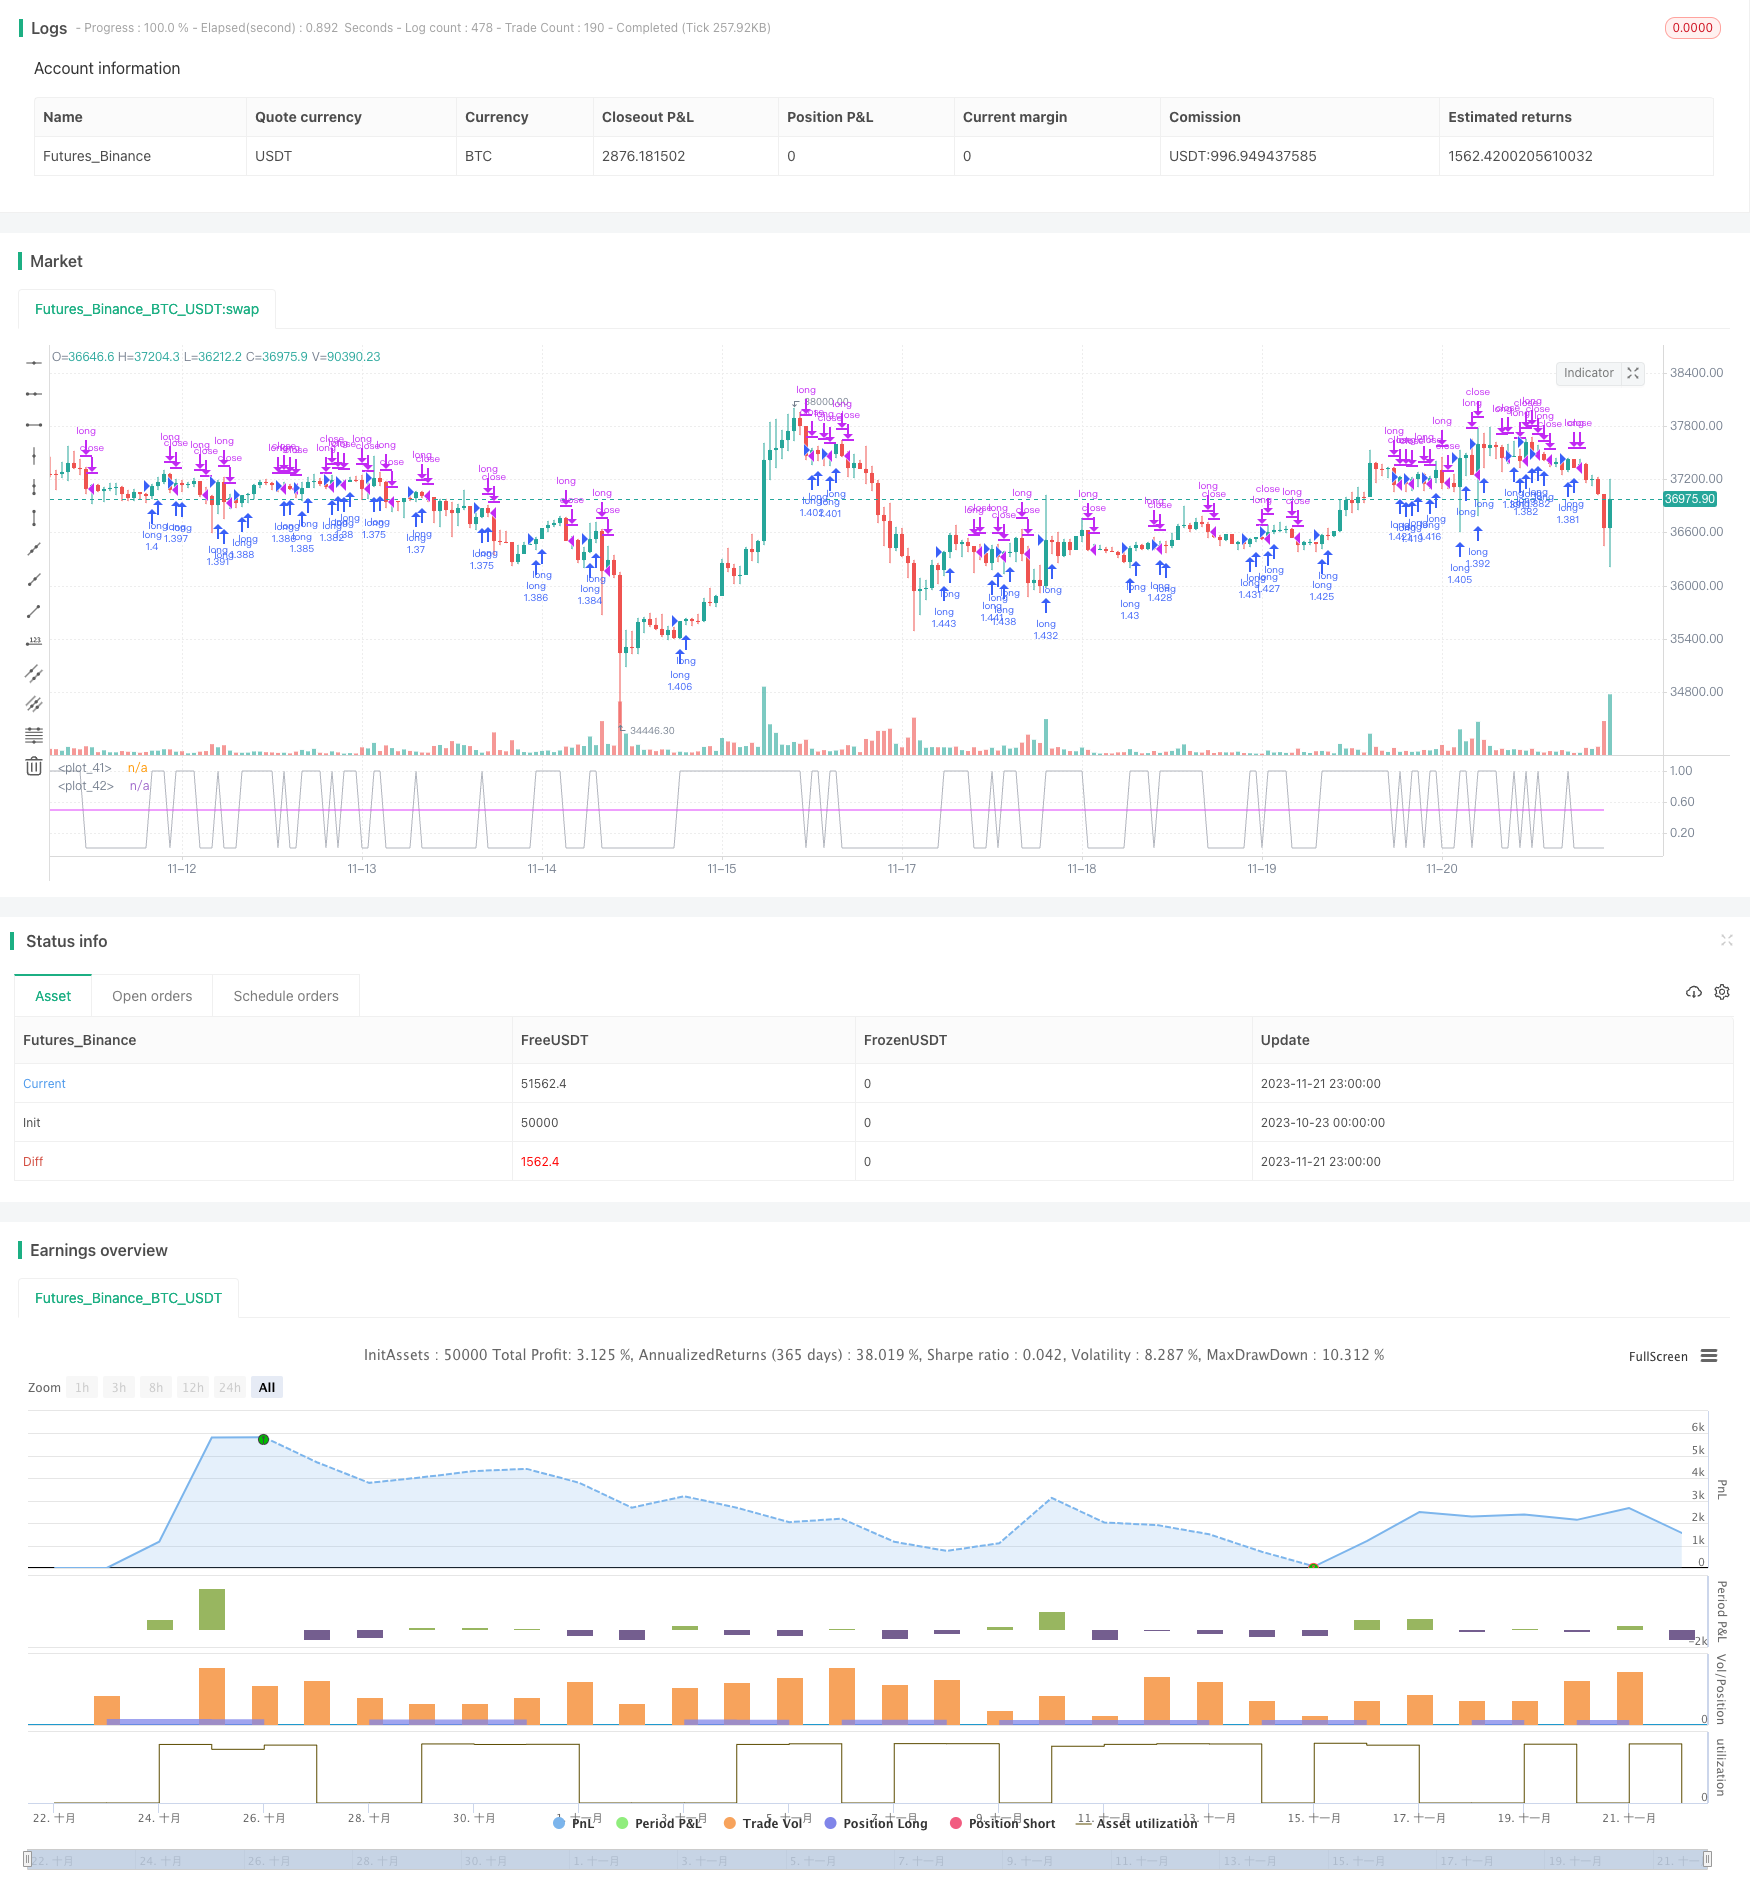This screenshot has height=1898, width=1750.
Task: Set zoom range to 12h
Action: pyautogui.click(x=193, y=1387)
